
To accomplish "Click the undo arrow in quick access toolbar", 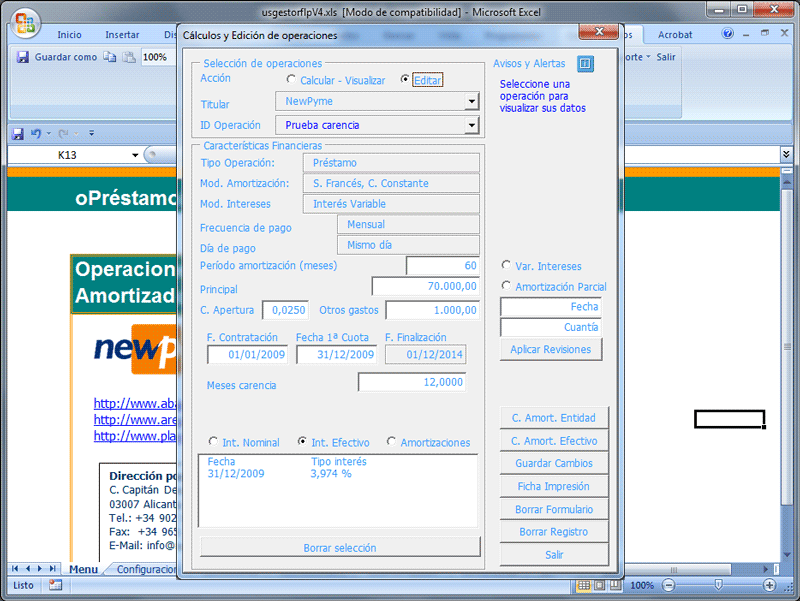I will point(36,134).
